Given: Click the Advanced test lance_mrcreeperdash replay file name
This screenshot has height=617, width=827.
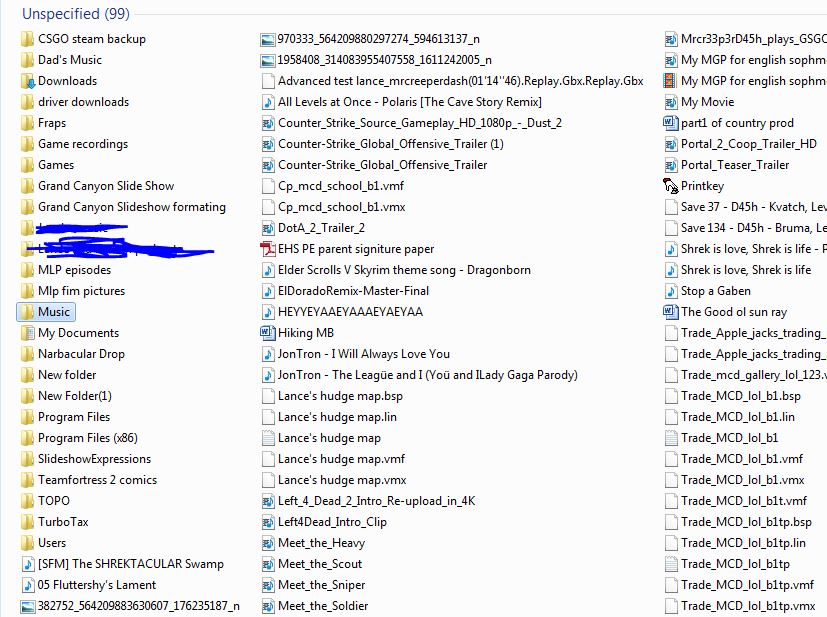Looking at the screenshot, I should pos(461,81).
